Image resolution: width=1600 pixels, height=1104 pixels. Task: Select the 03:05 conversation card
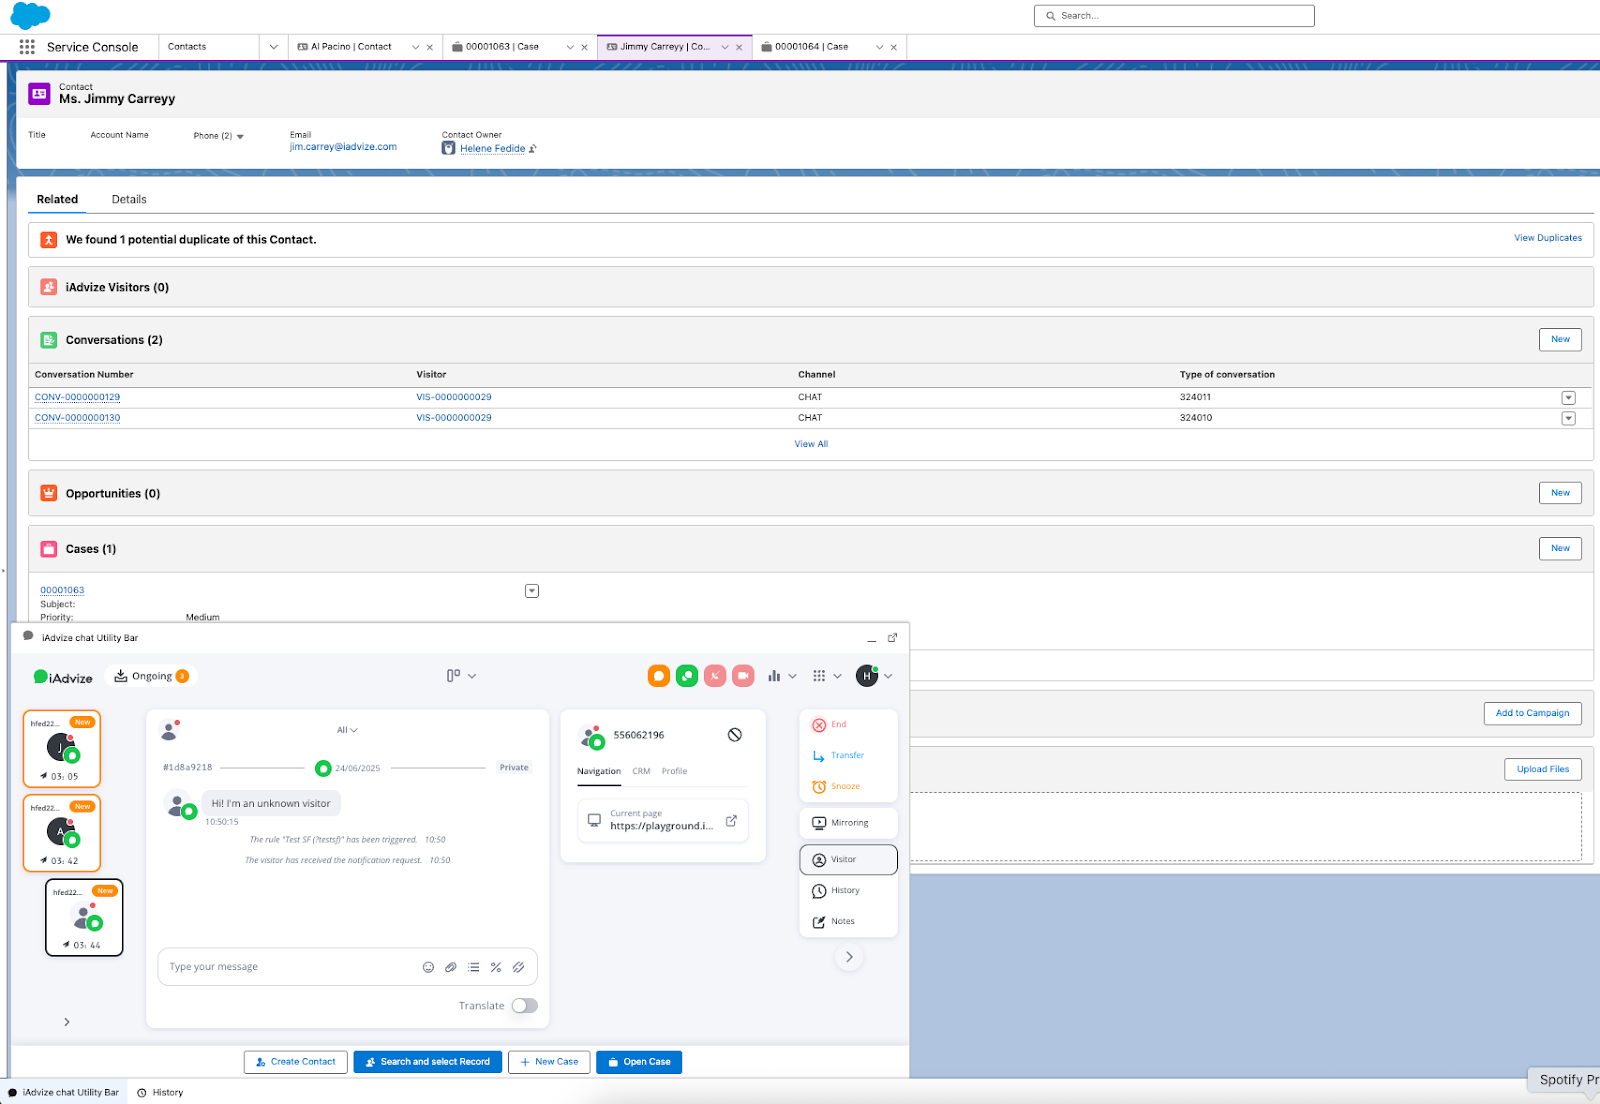click(62, 749)
